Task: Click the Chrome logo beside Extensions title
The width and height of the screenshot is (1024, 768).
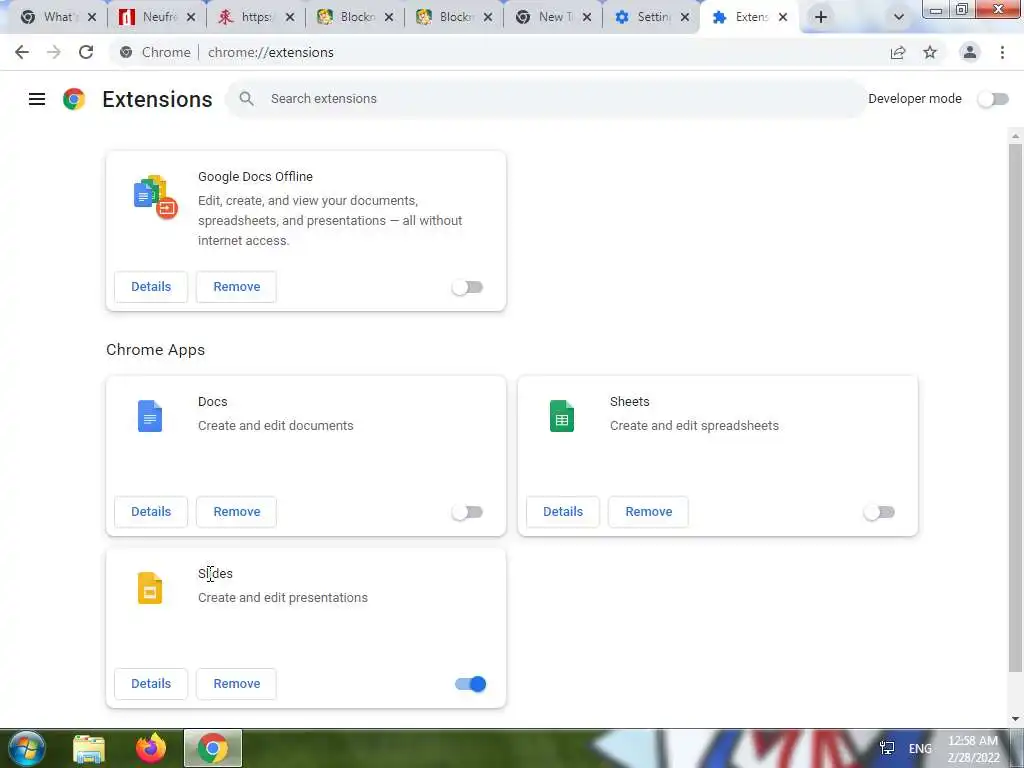Action: [74, 99]
